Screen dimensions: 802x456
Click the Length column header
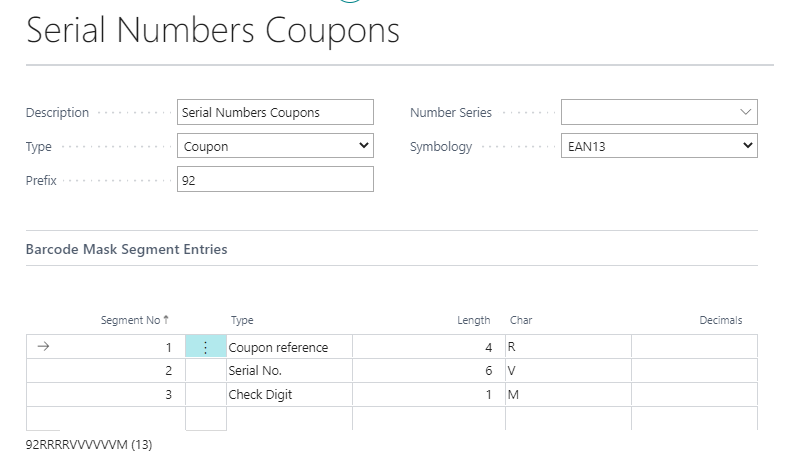(474, 320)
